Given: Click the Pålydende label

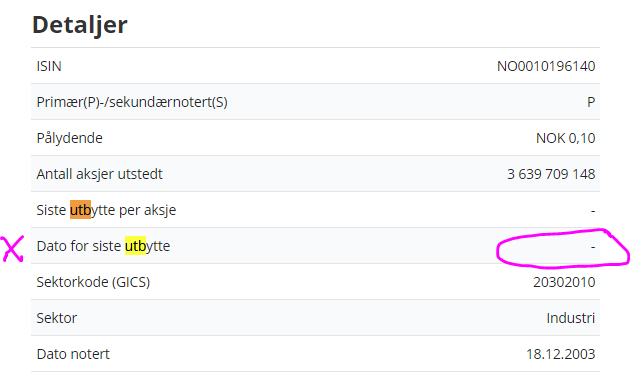Looking at the screenshot, I should pos(70,138).
